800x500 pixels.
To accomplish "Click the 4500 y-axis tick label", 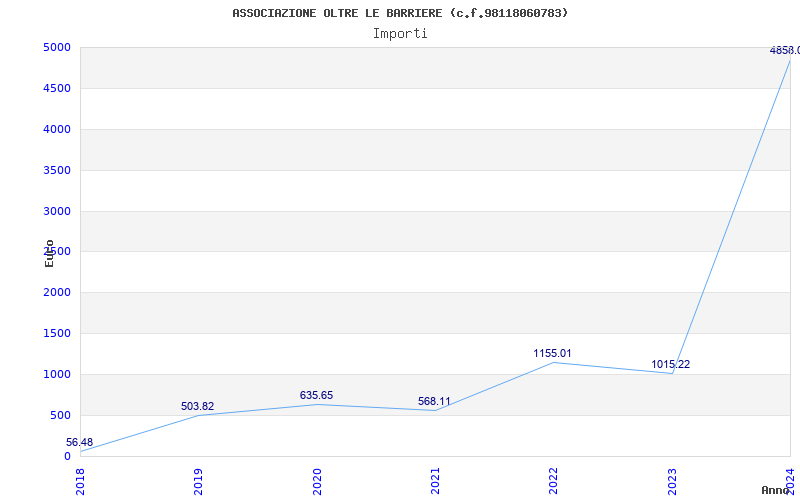I will tap(57, 88).
